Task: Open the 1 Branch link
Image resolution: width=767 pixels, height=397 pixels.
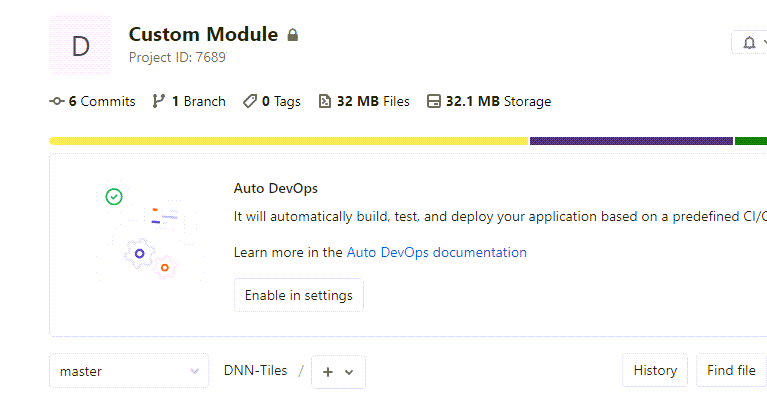Action: click(x=189, y=101)
